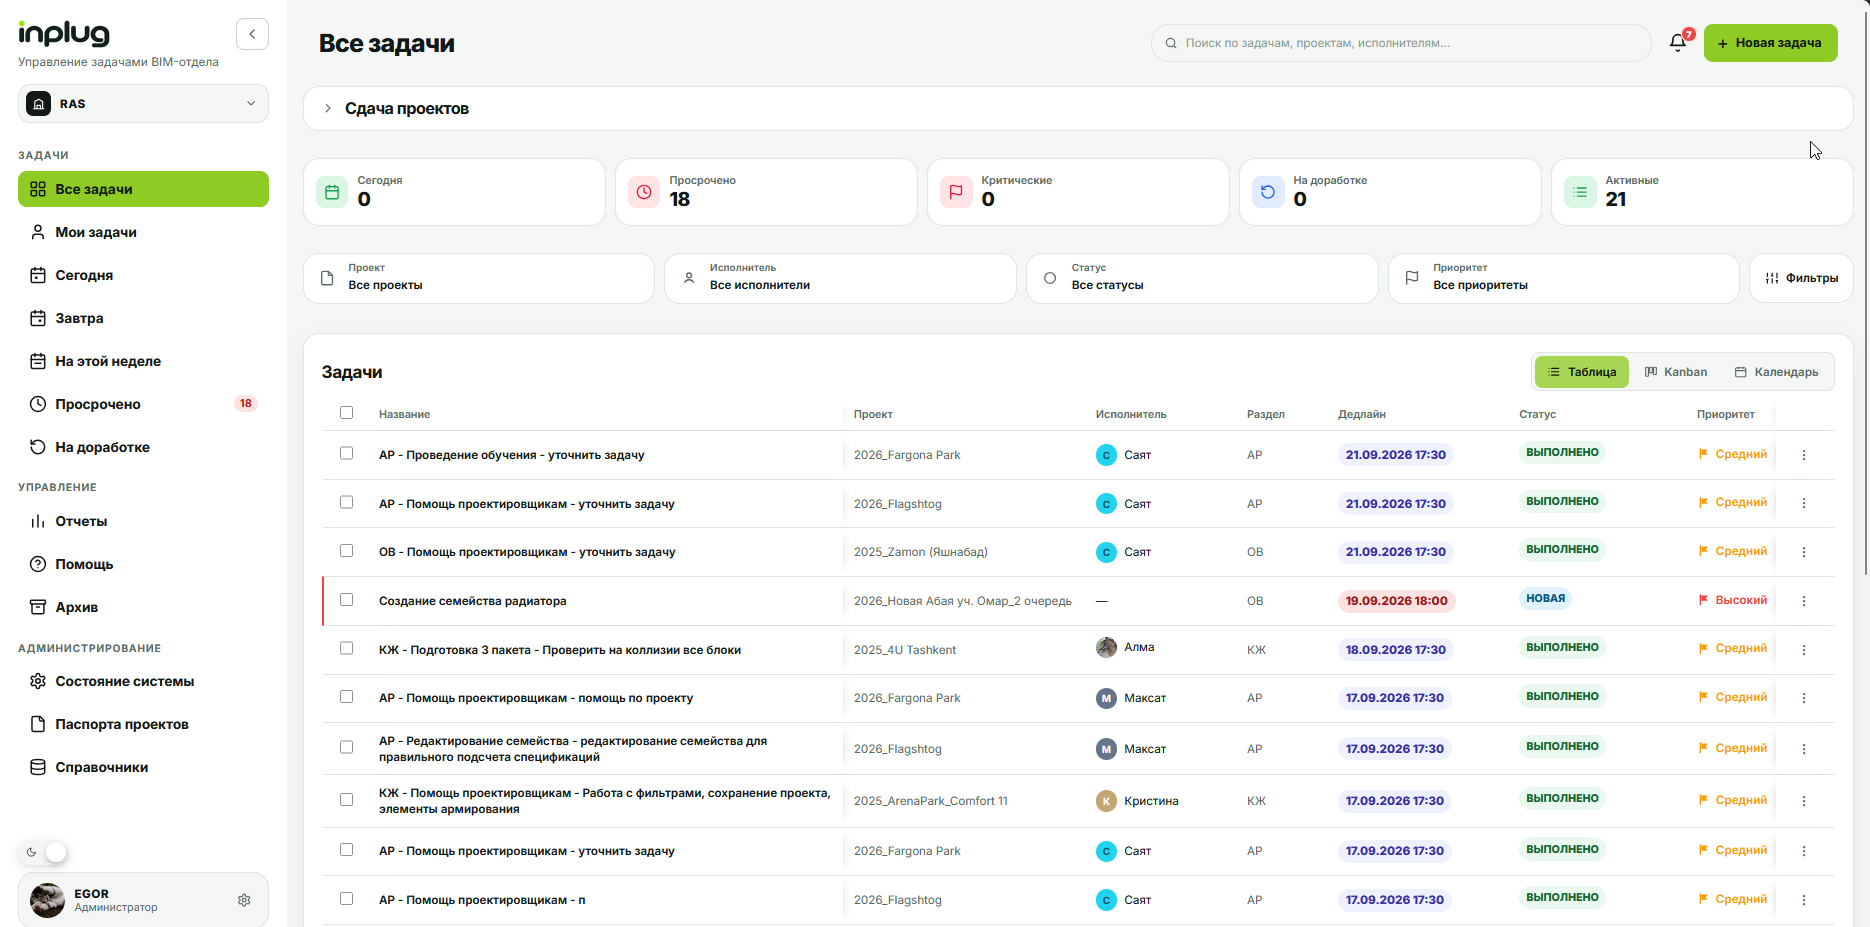Open settings gear next to EGOR profile
The height and width of the screenshot is (927, 1870).
click(244, 900)
